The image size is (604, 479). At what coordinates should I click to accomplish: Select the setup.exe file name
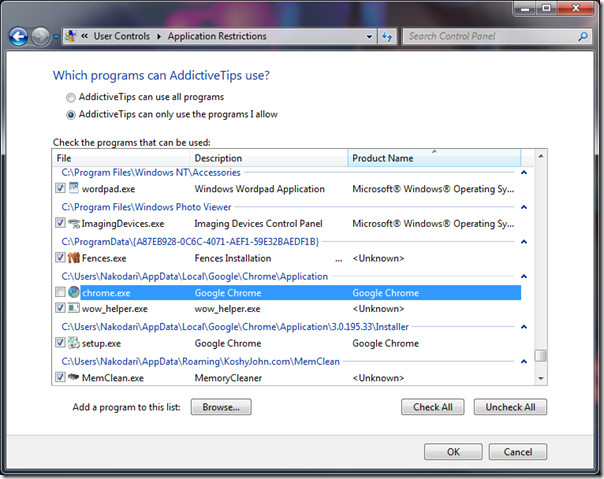coord(101,344)
